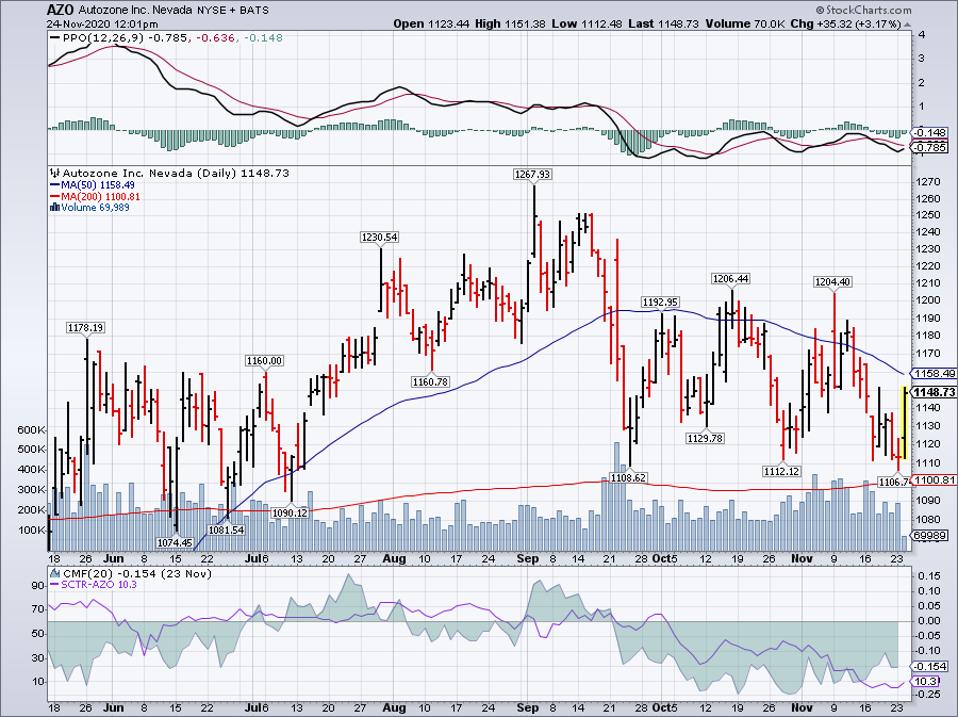Click the 1204.40 high price label
The image size is (958, 717).
coord(833,282)
